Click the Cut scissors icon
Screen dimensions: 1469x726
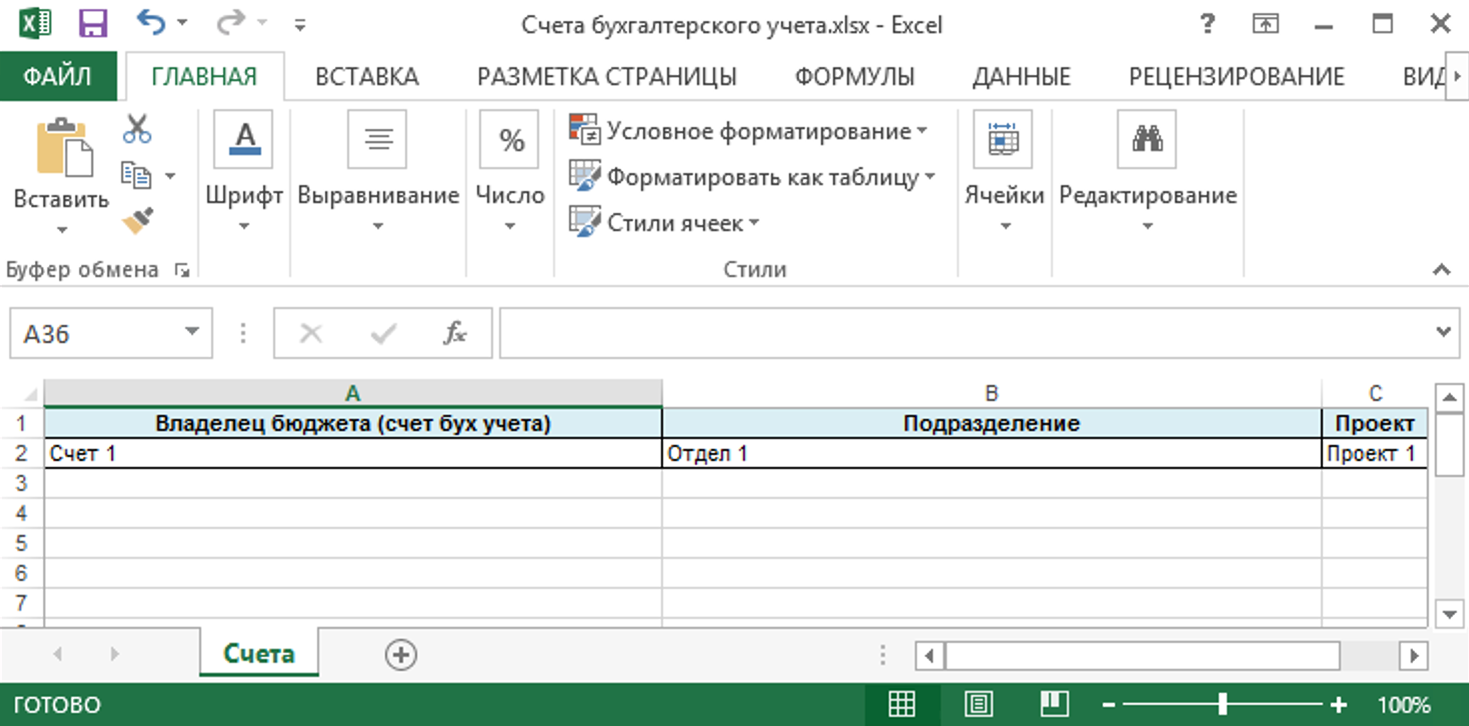(137, 129)
